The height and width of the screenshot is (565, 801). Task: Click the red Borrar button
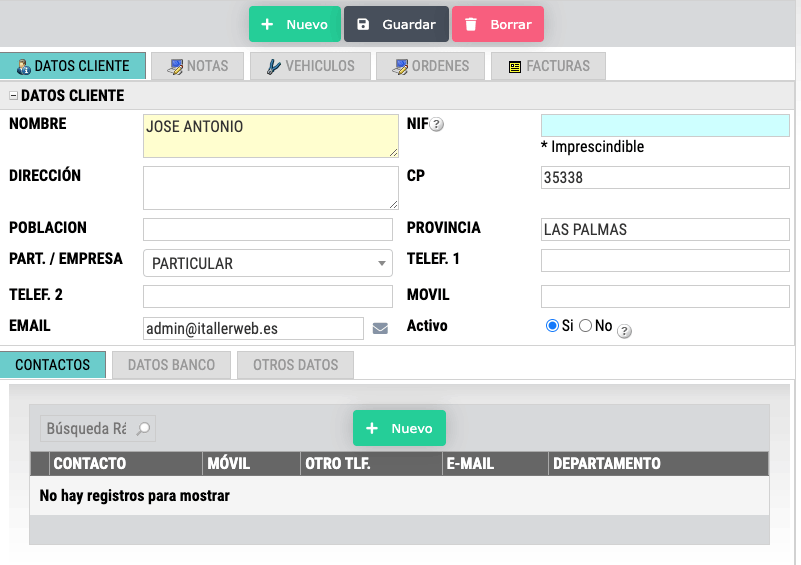point(497,24)
